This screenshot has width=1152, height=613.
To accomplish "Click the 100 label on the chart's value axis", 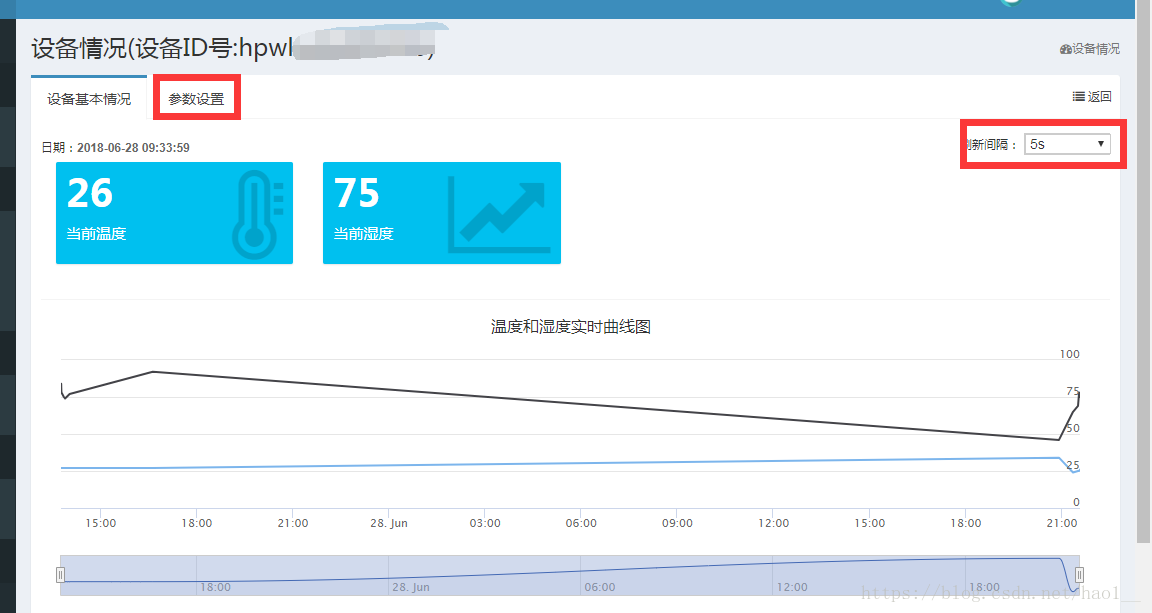I will (x=1070, y=354).
